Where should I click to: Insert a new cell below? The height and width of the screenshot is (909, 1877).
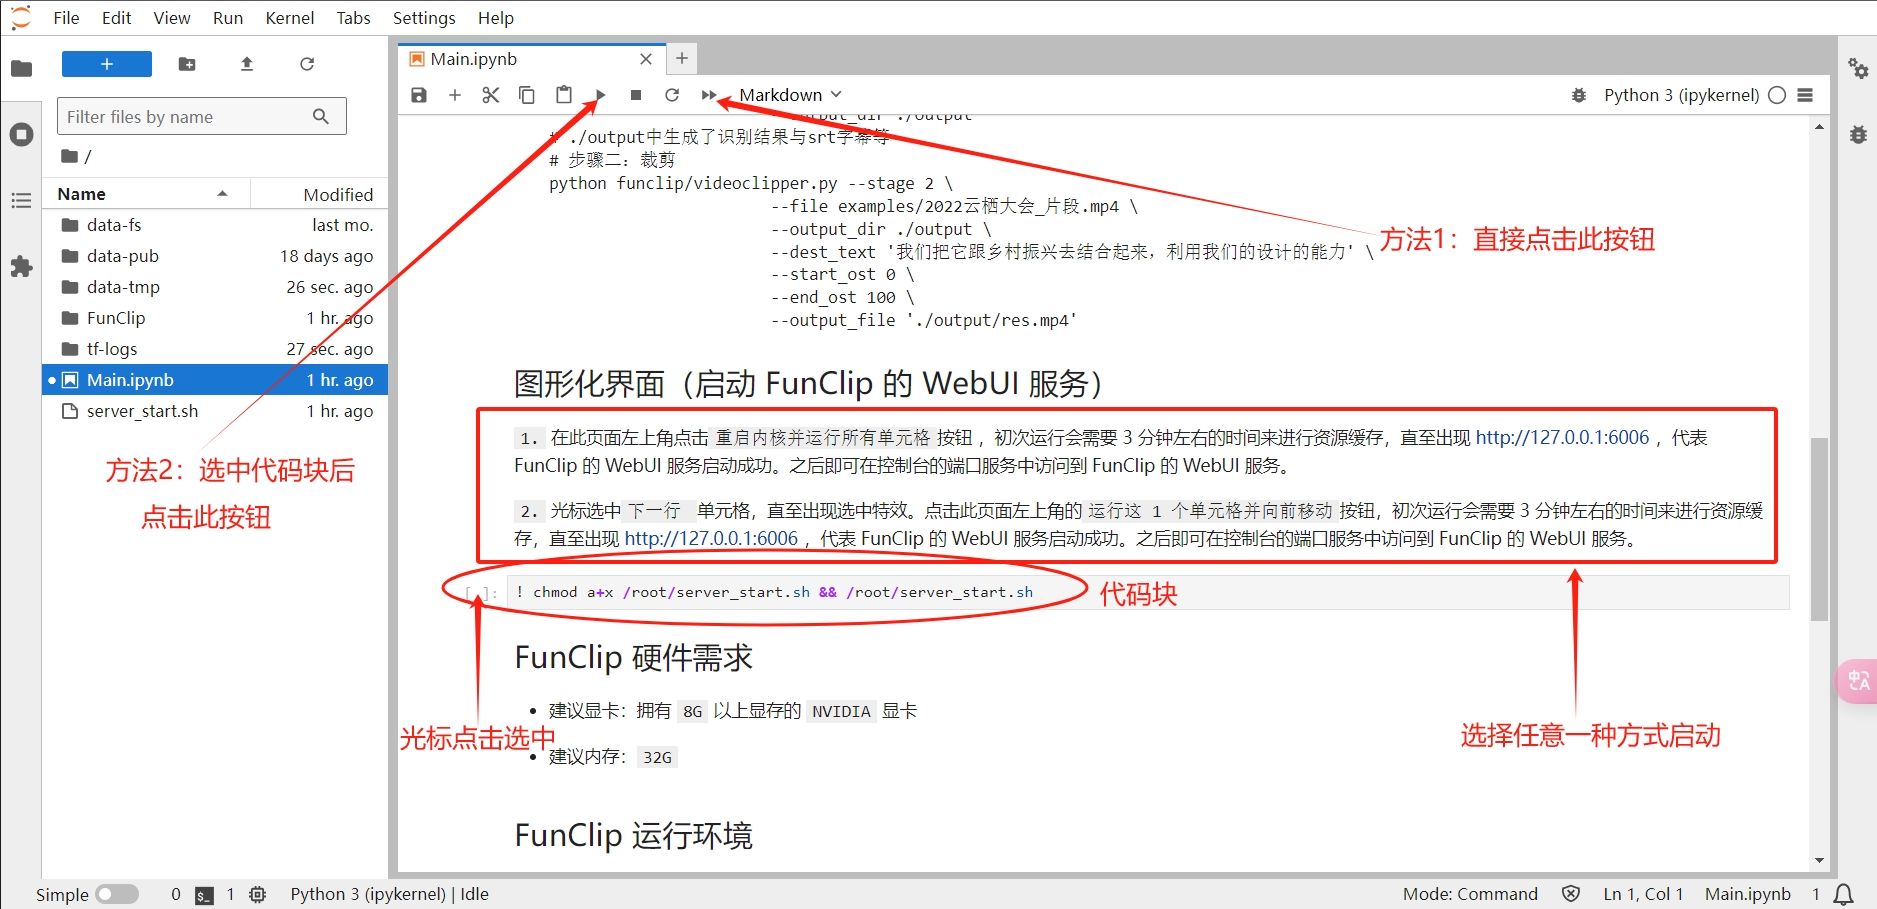click(455, 95)
